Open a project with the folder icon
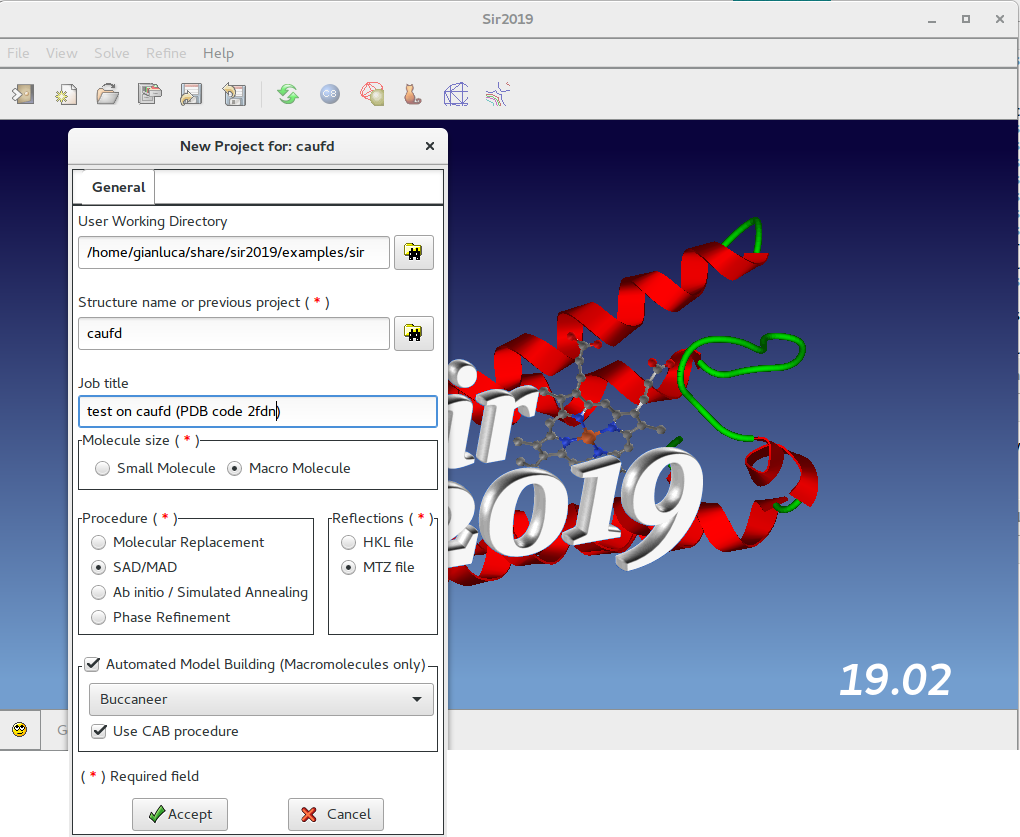Image resolution: width=1020 pixels, height=837 pixels. [107, 94]
